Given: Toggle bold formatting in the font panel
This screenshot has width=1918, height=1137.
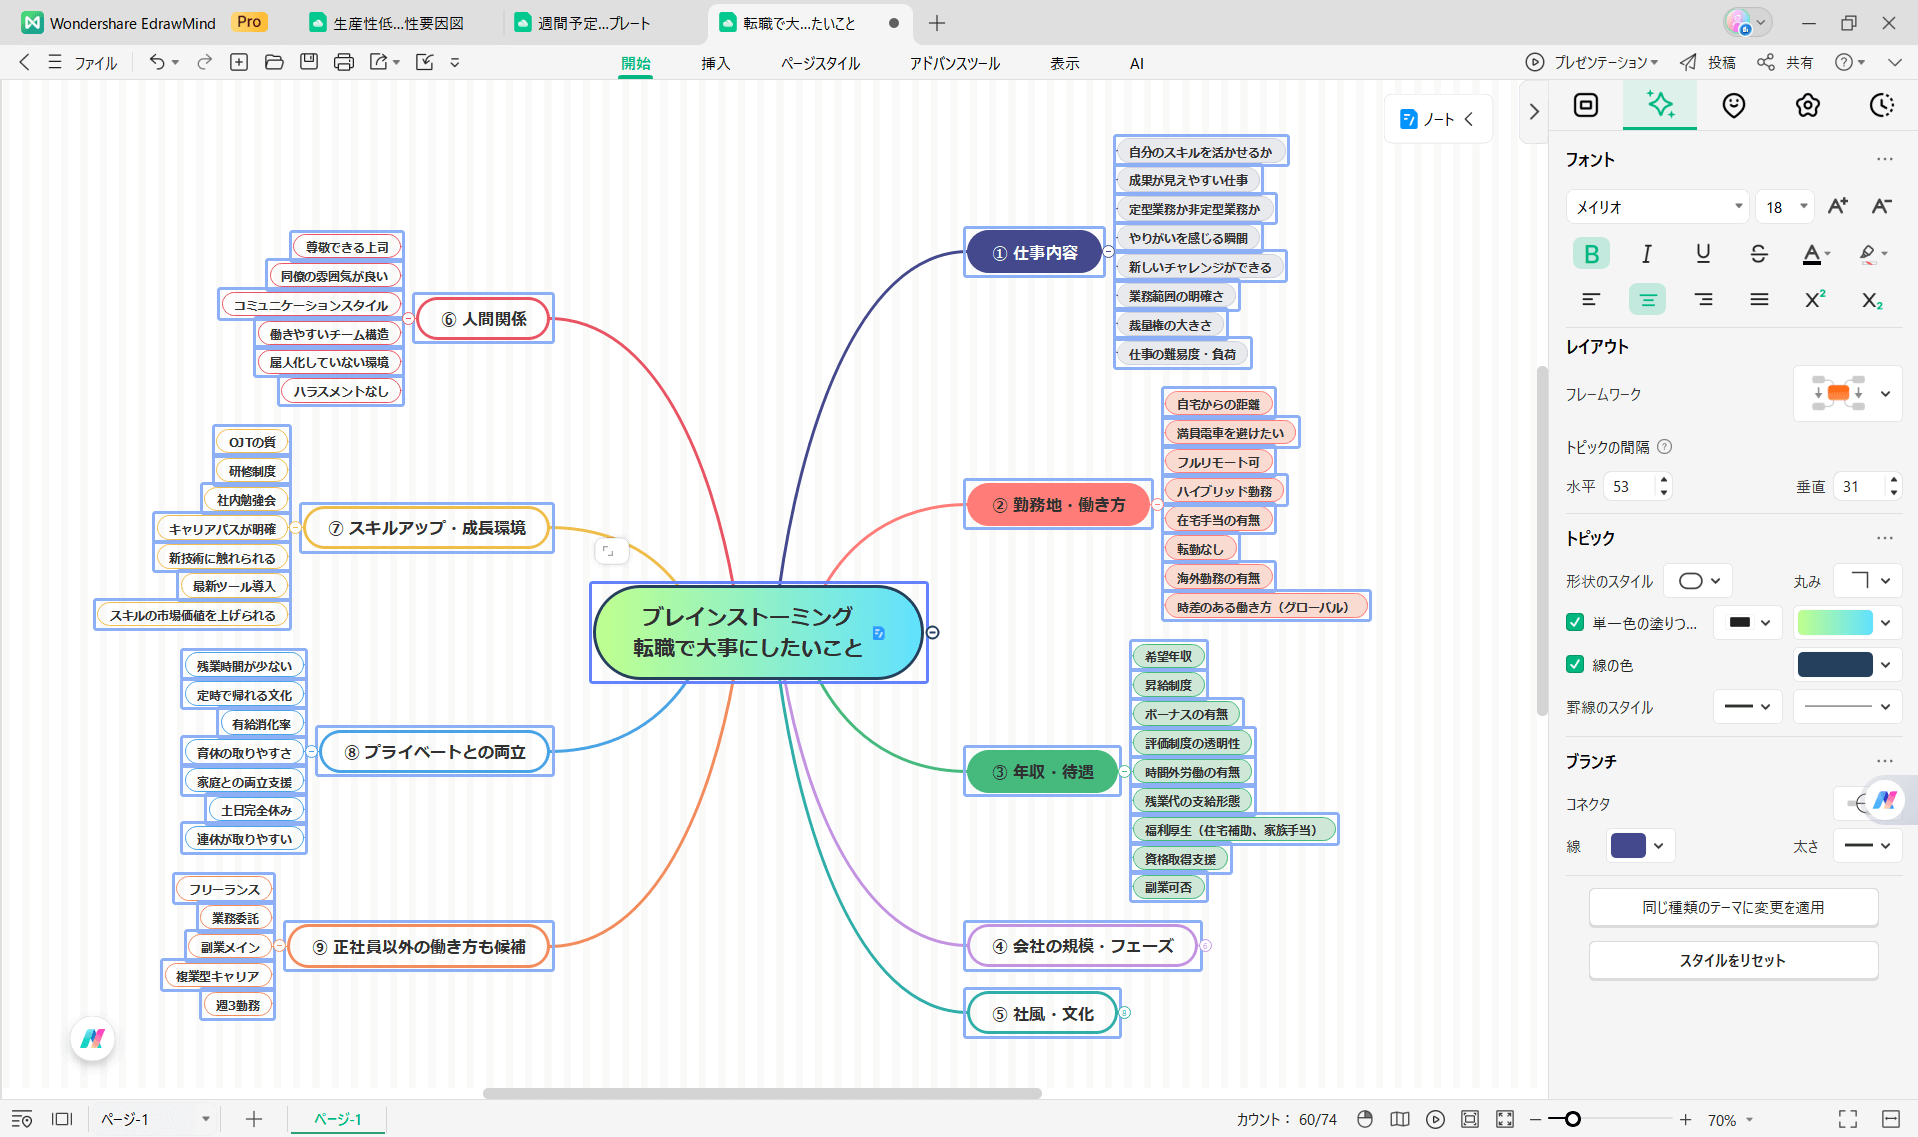Looking at the screenshot, I should 1591,253.
